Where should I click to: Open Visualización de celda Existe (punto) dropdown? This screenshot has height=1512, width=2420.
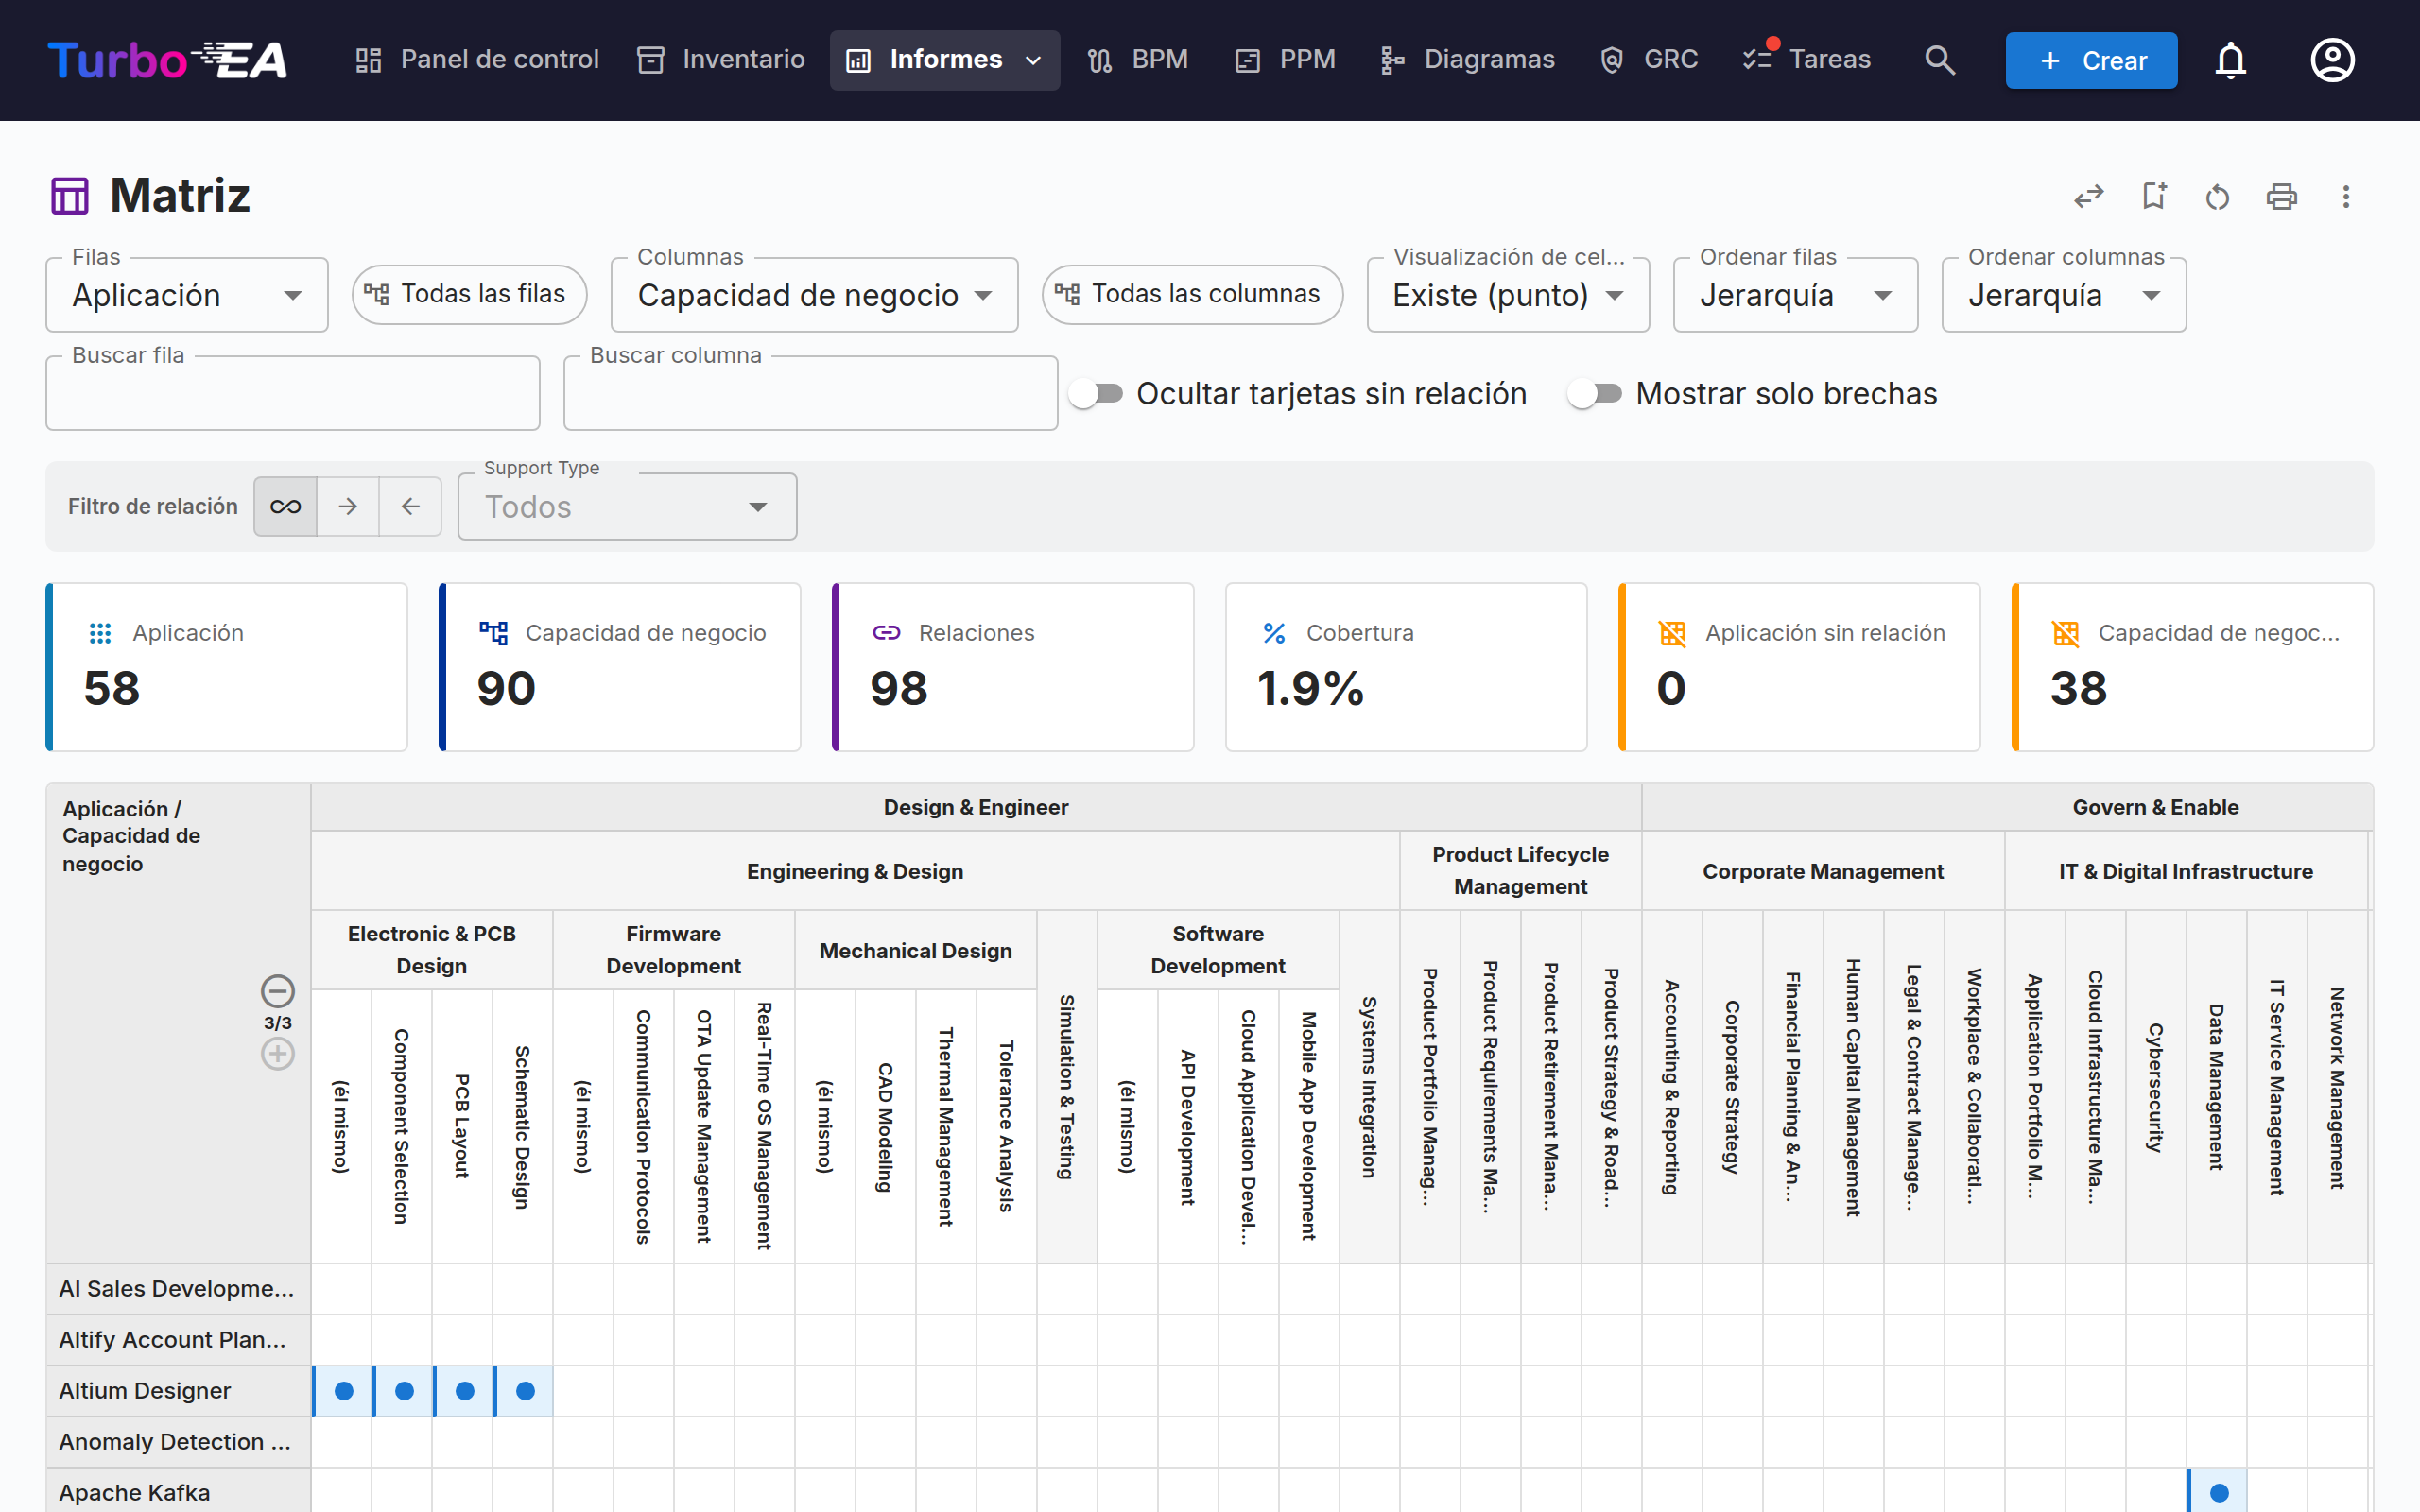pos(1508,295)
